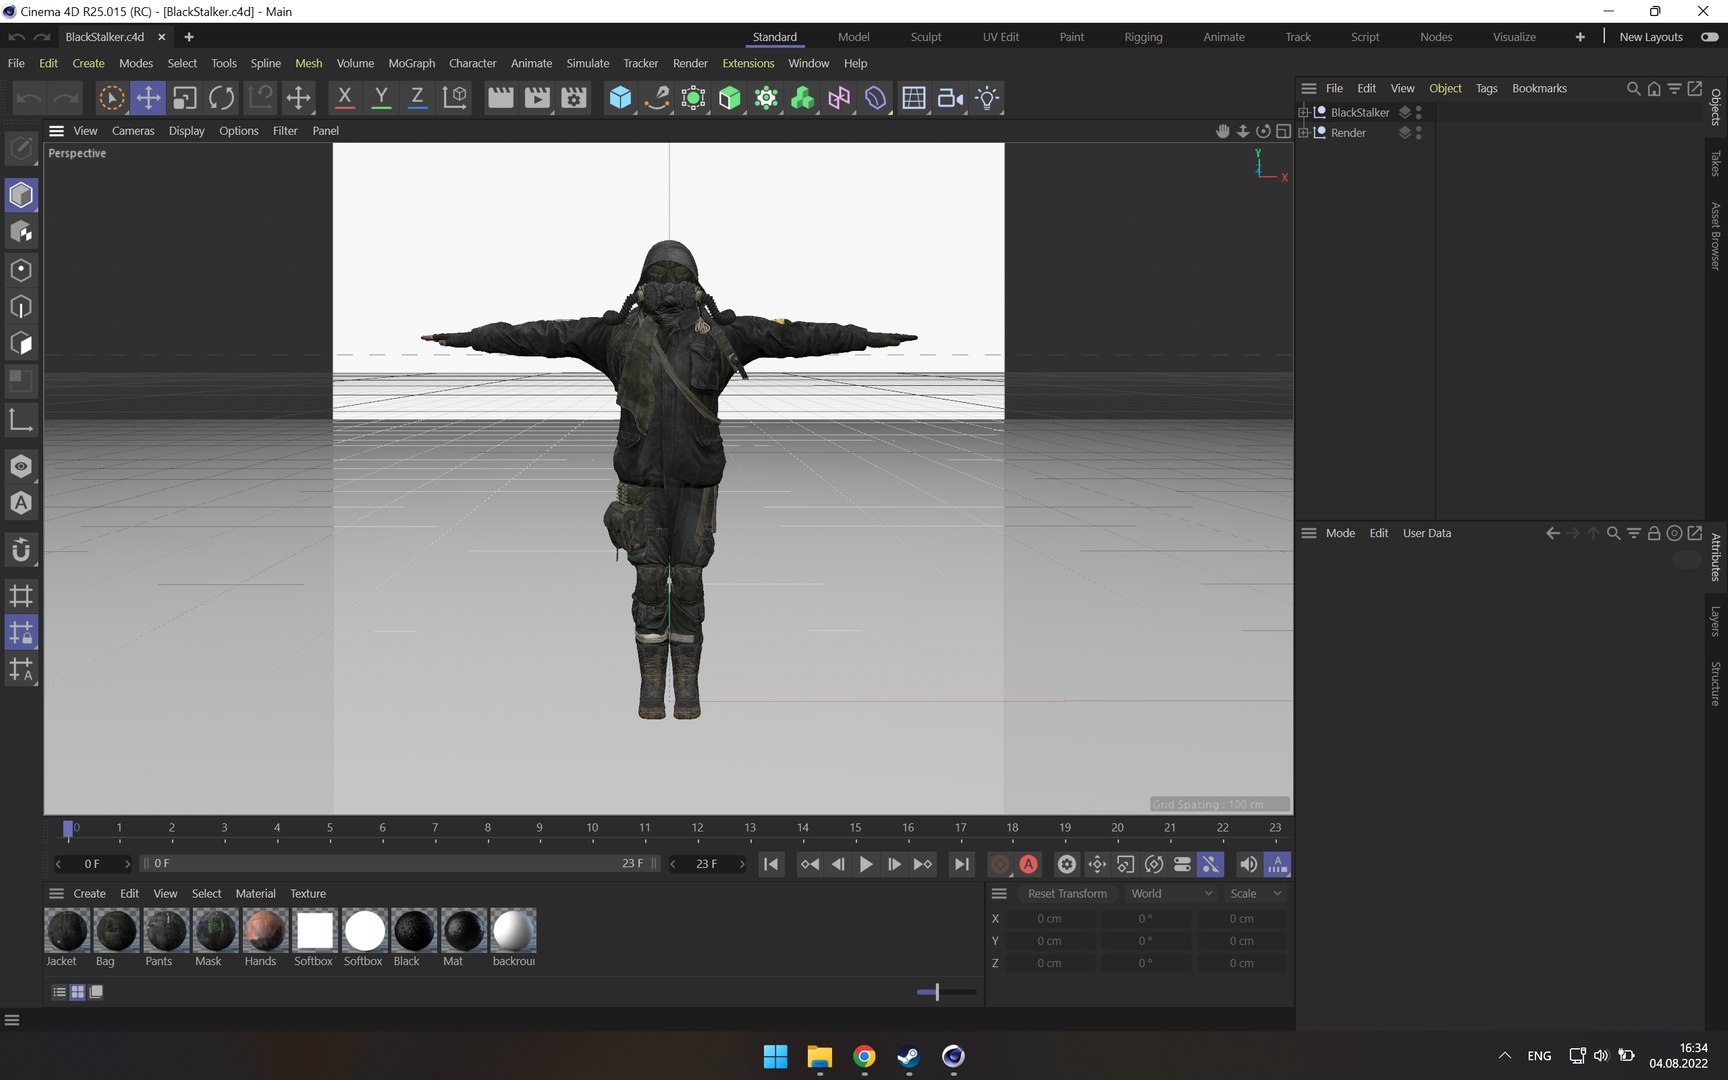Open the Spline Pen tool
The image size is (1728, 1080).
pyautogui.click(x=657, y=98)
